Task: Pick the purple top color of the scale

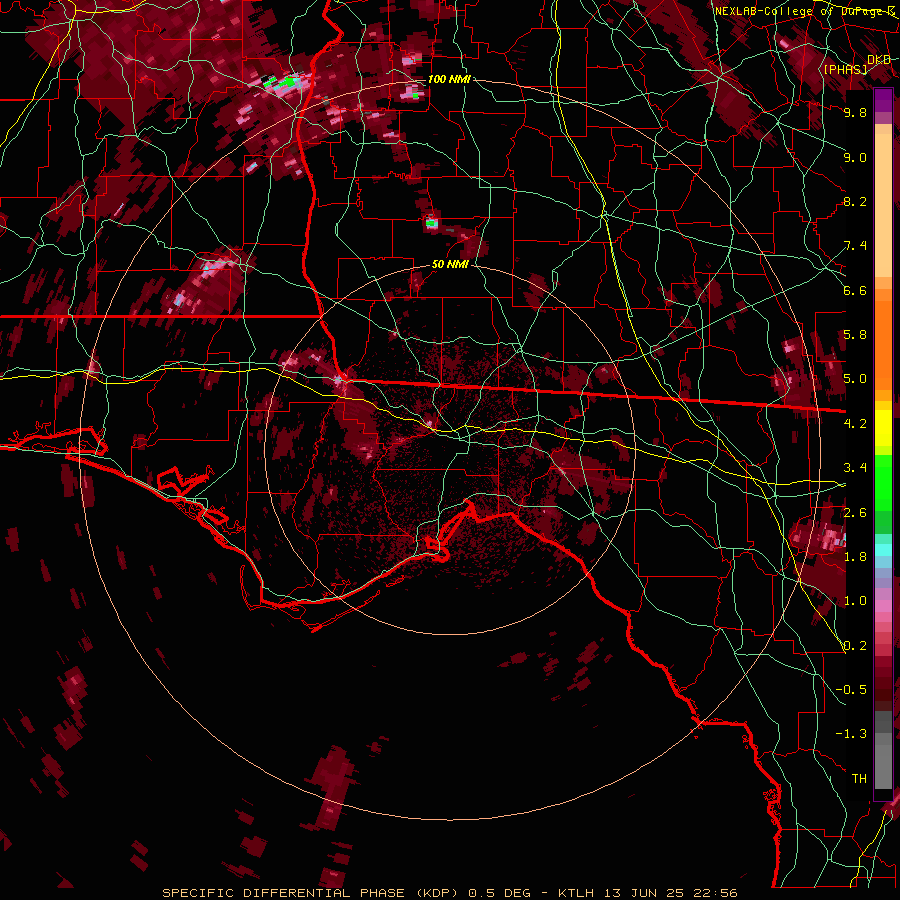Action: pos(883,101)
